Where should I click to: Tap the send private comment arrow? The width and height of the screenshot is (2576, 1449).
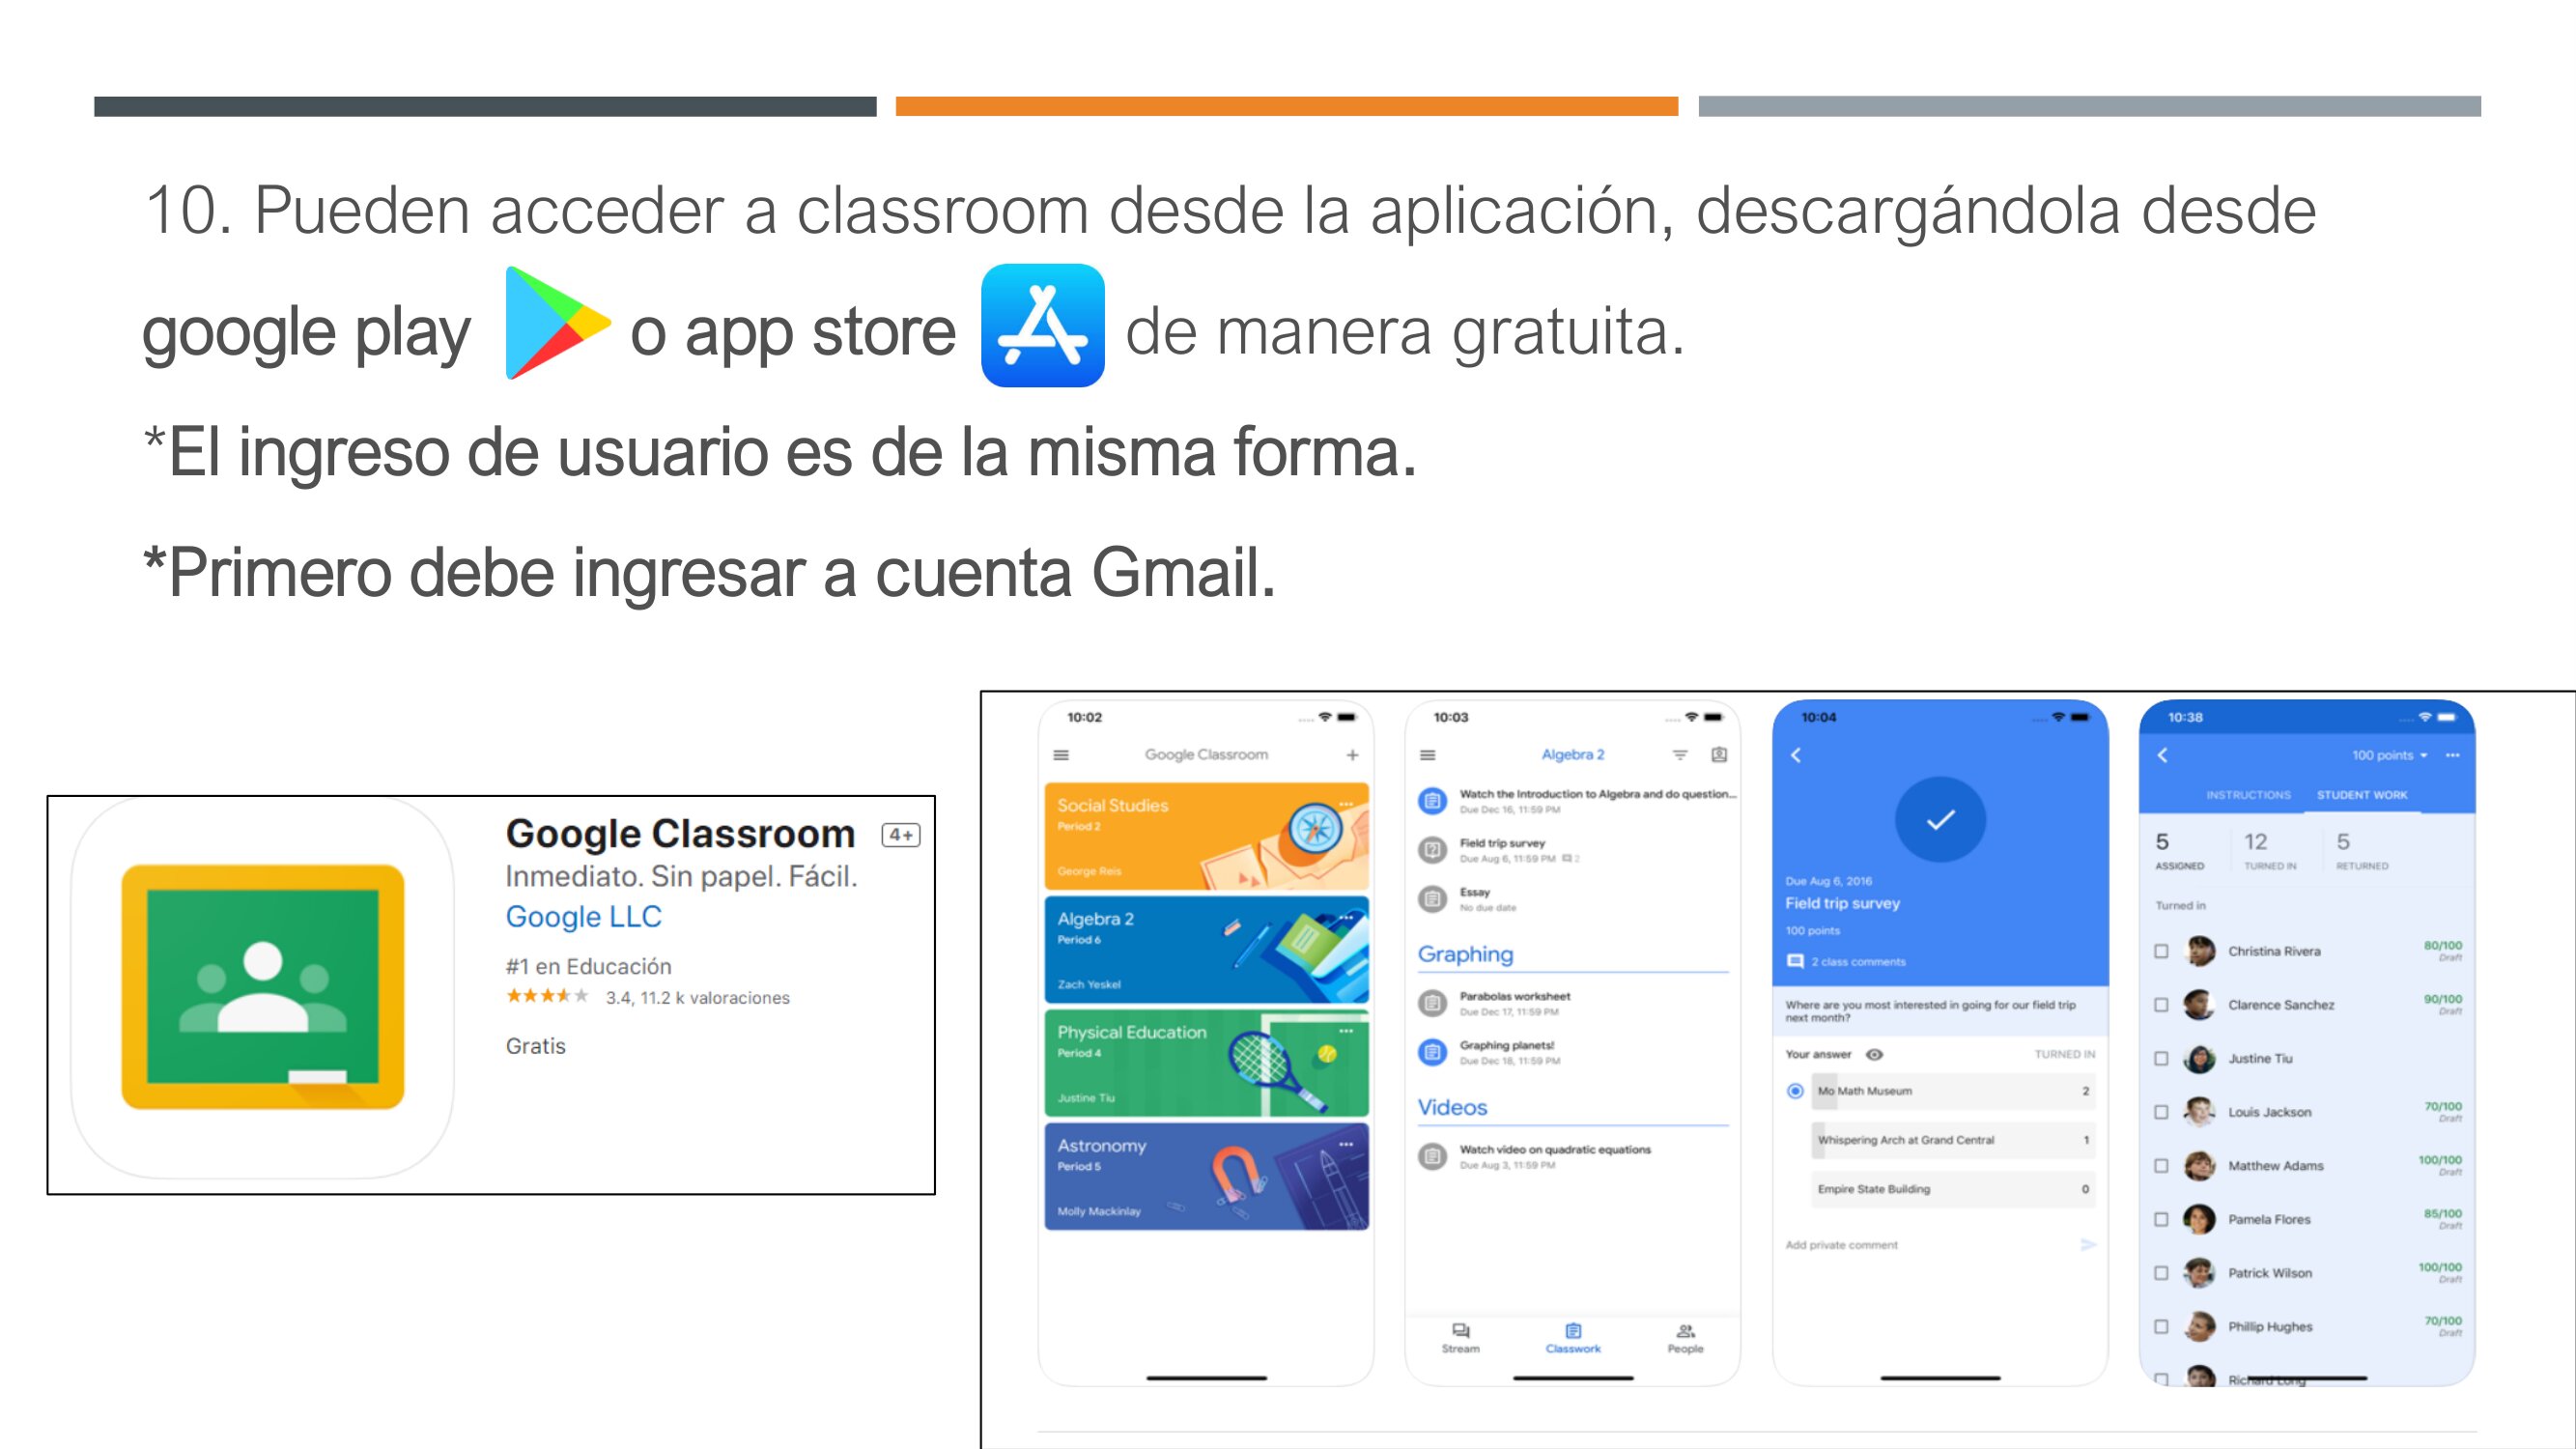(x=2088, y=1245)
